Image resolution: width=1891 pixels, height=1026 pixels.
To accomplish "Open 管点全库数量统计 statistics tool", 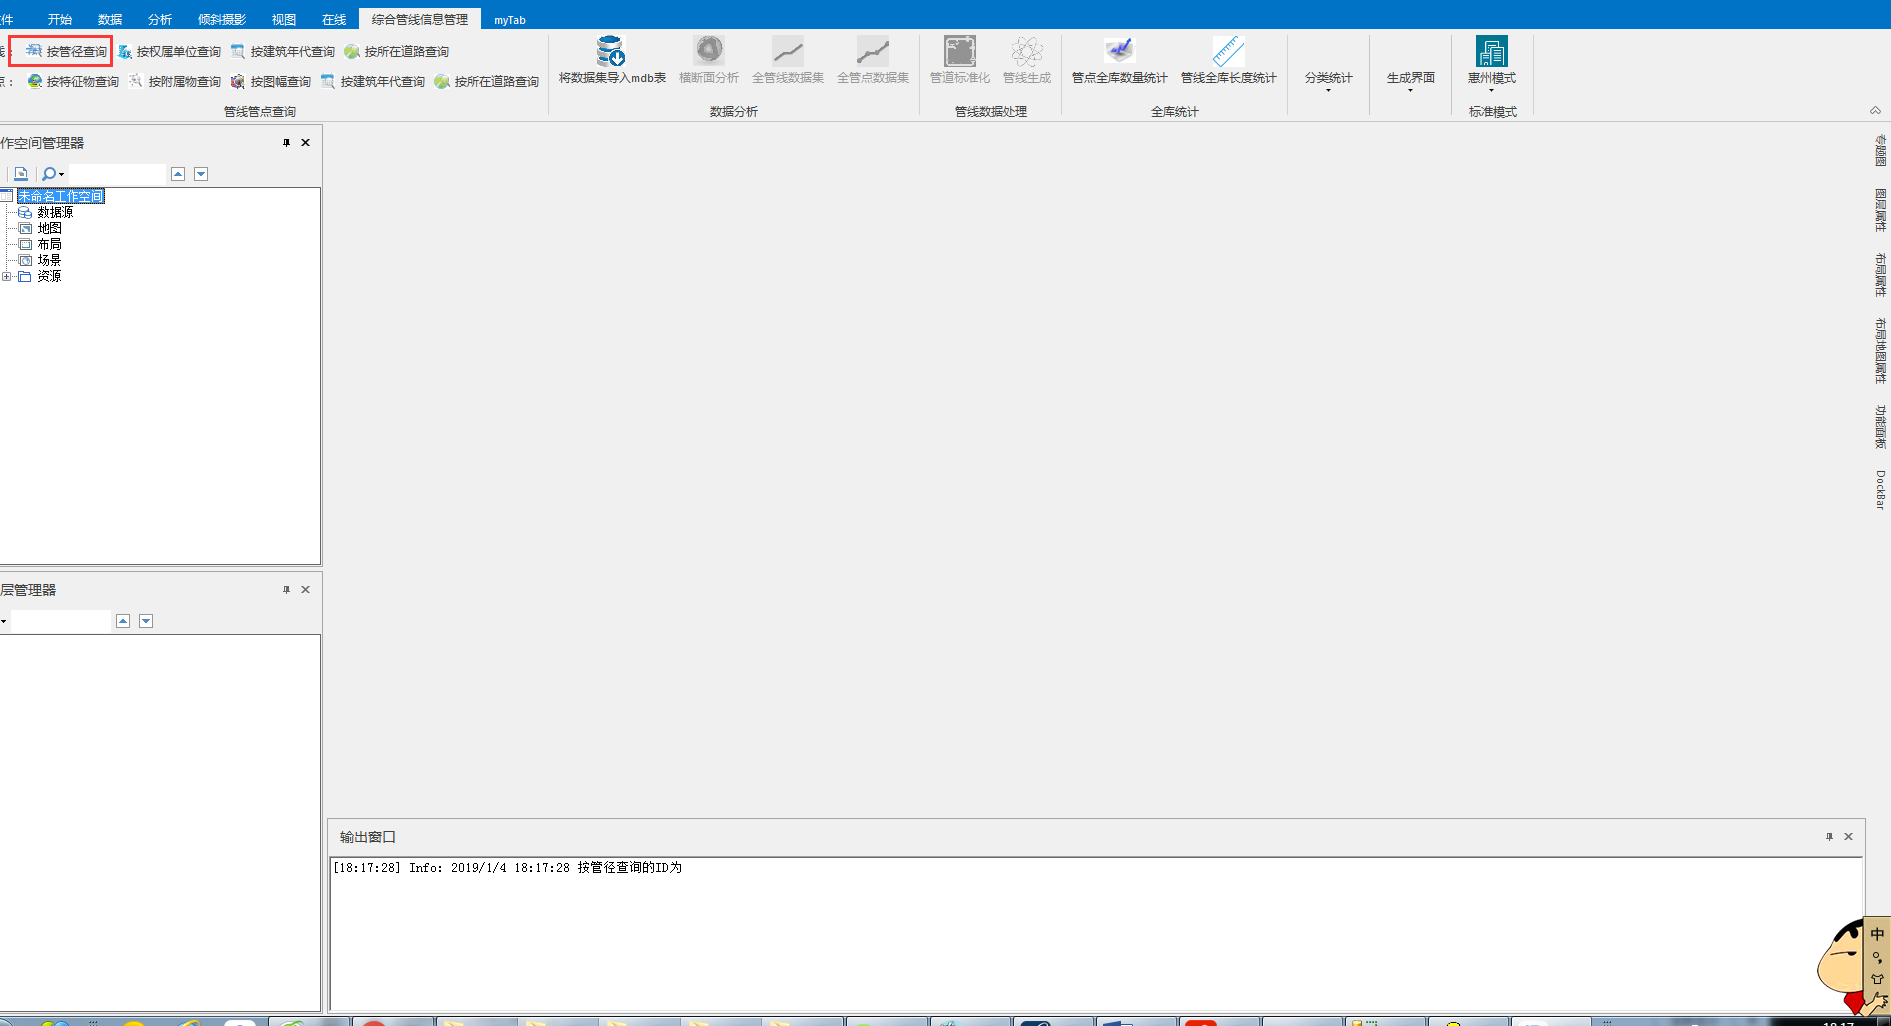I will click(1119, 60).
